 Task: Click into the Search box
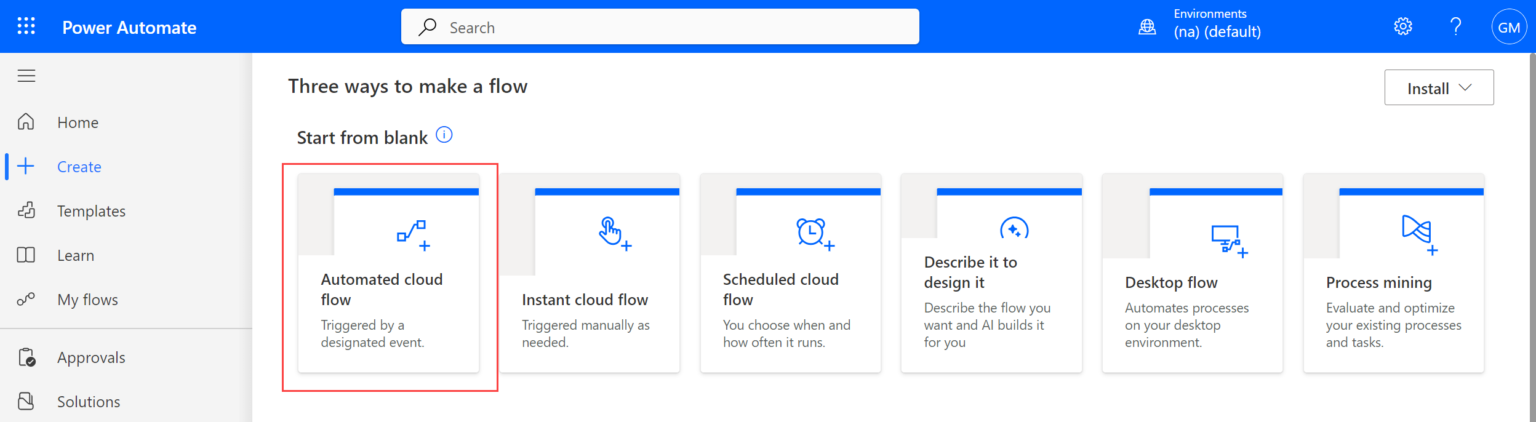(660, 27)
